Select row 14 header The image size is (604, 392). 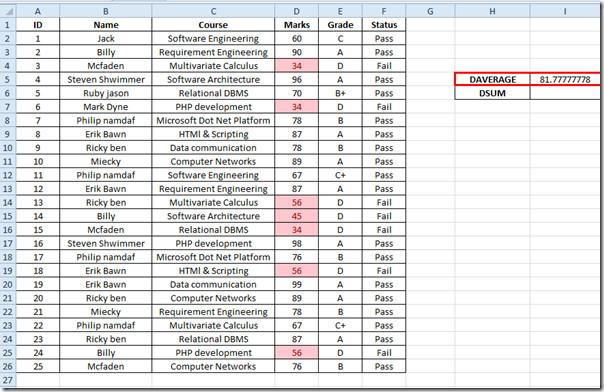[8, 203]
